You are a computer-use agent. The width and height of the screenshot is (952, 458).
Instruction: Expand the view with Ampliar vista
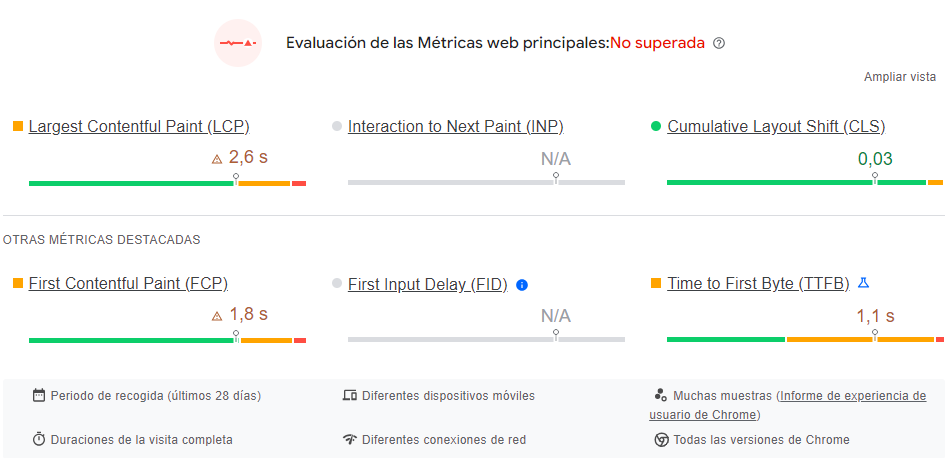(900, 77)
